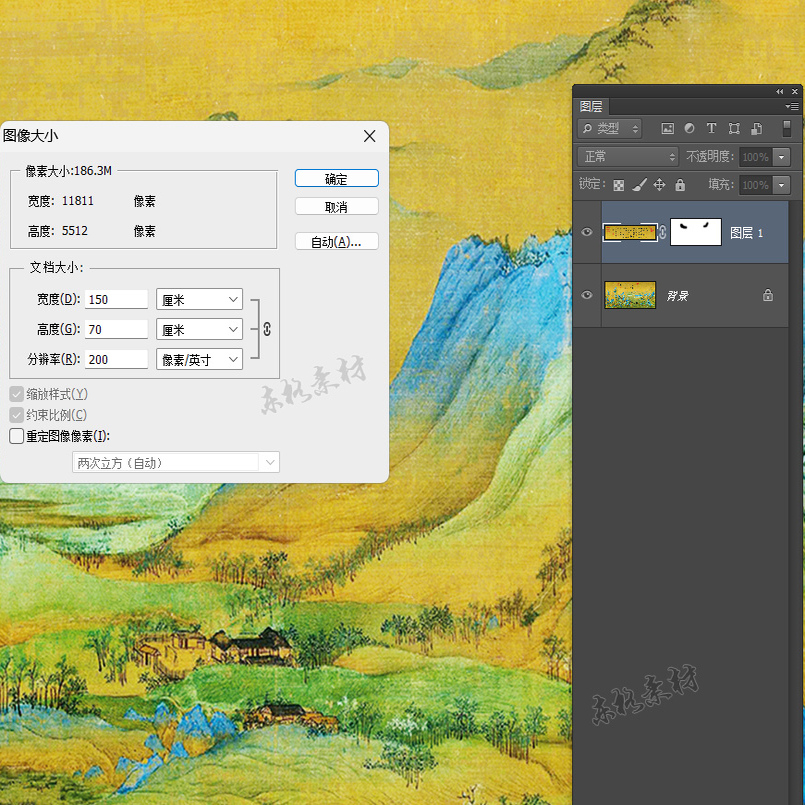Filter layers by smart object icon

(x=756, y=128)
